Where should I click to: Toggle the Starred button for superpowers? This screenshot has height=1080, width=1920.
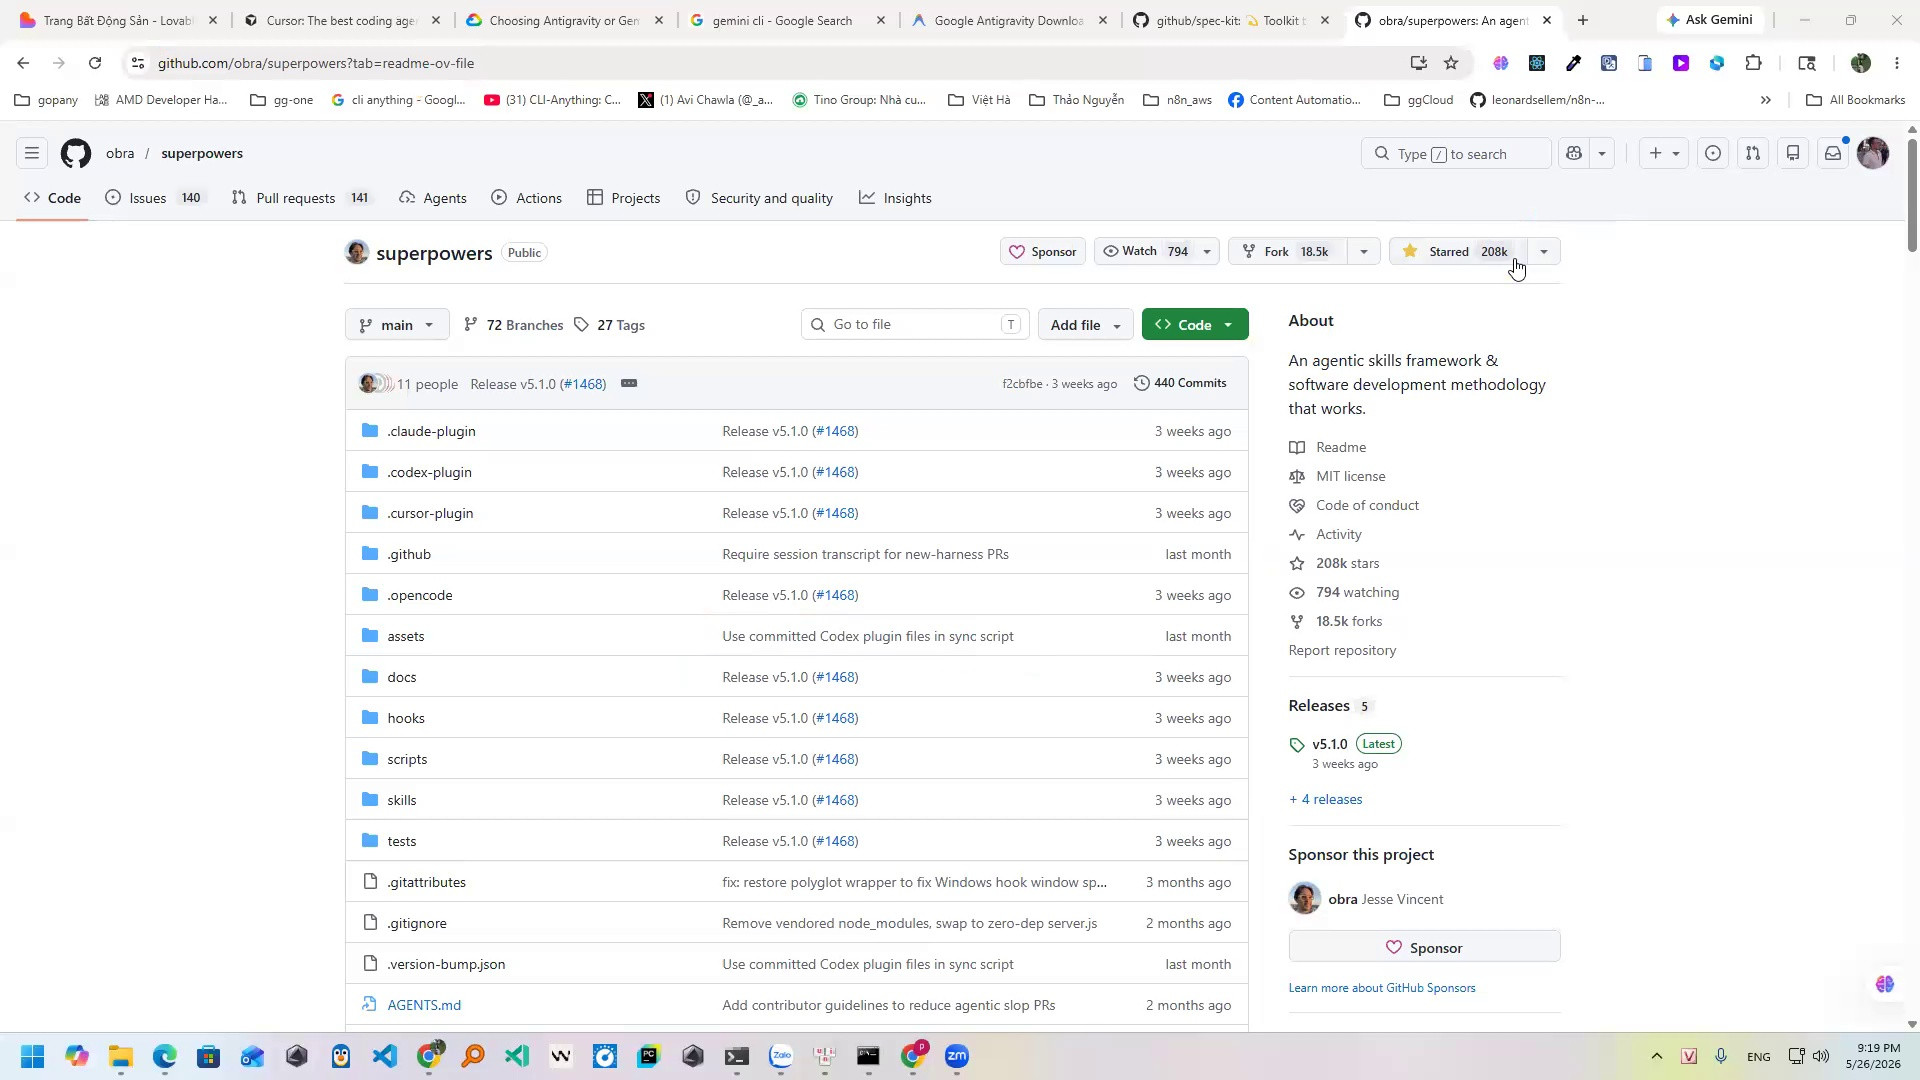(1458, 252)
